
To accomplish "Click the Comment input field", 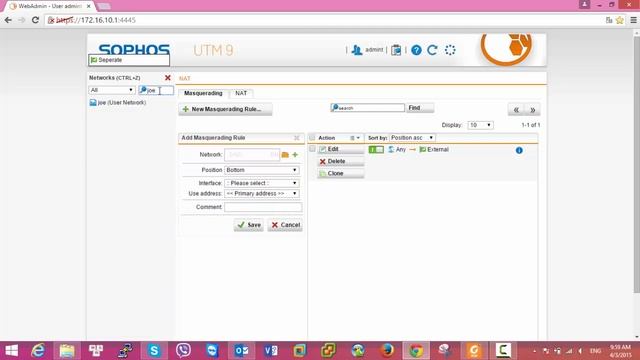I will click(263, 207).
